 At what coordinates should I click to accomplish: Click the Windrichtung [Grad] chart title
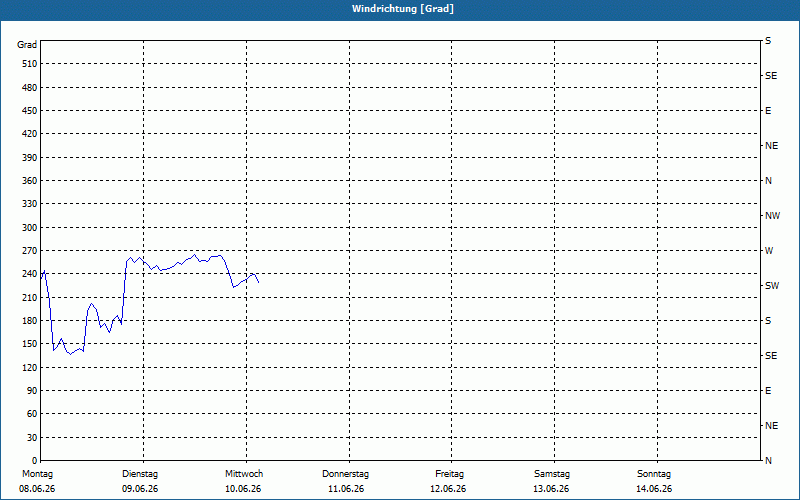click(x=403, y=9)
